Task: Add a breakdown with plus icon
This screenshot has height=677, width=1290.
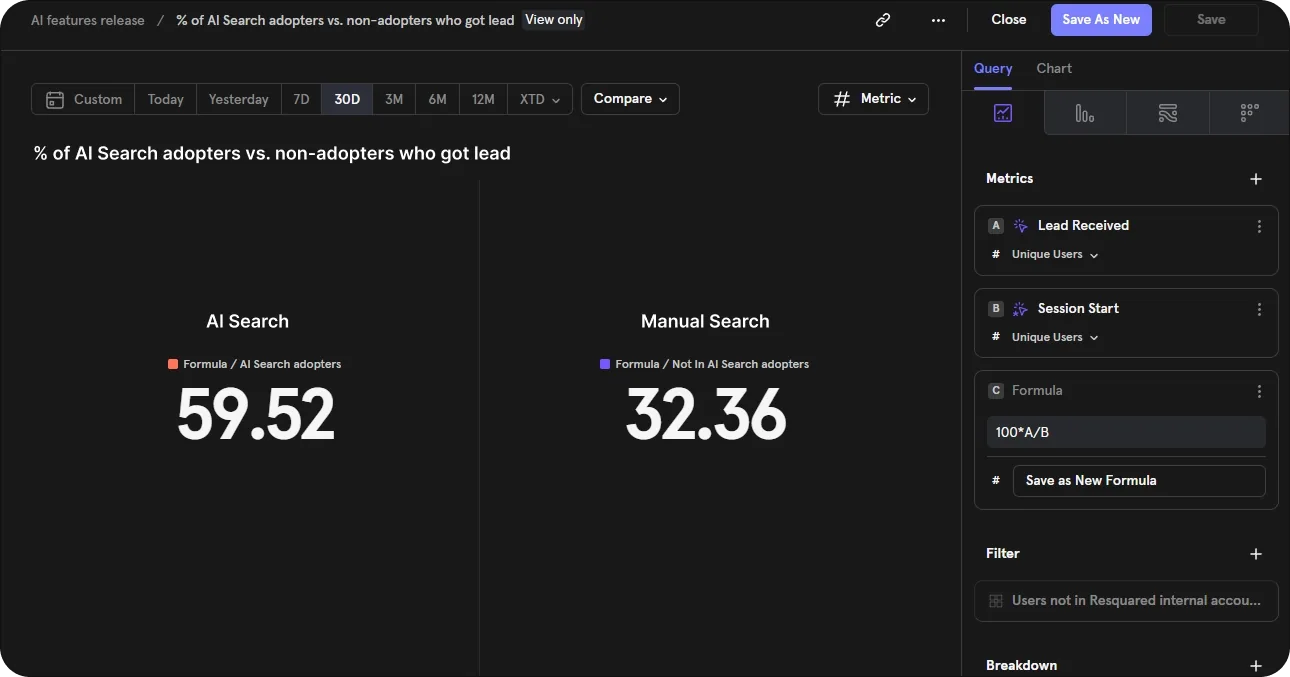Action: coord(1256,666)
